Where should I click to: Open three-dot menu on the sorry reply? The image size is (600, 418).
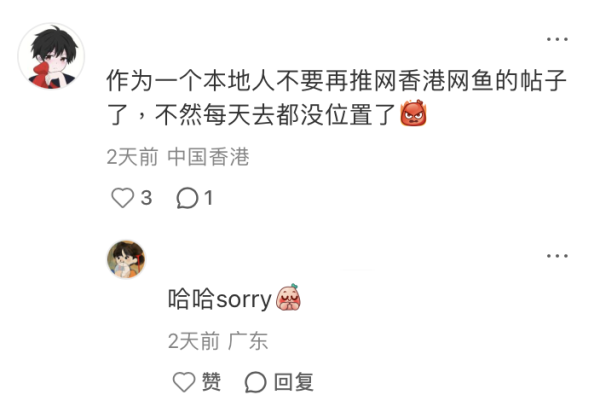[557, 256]
